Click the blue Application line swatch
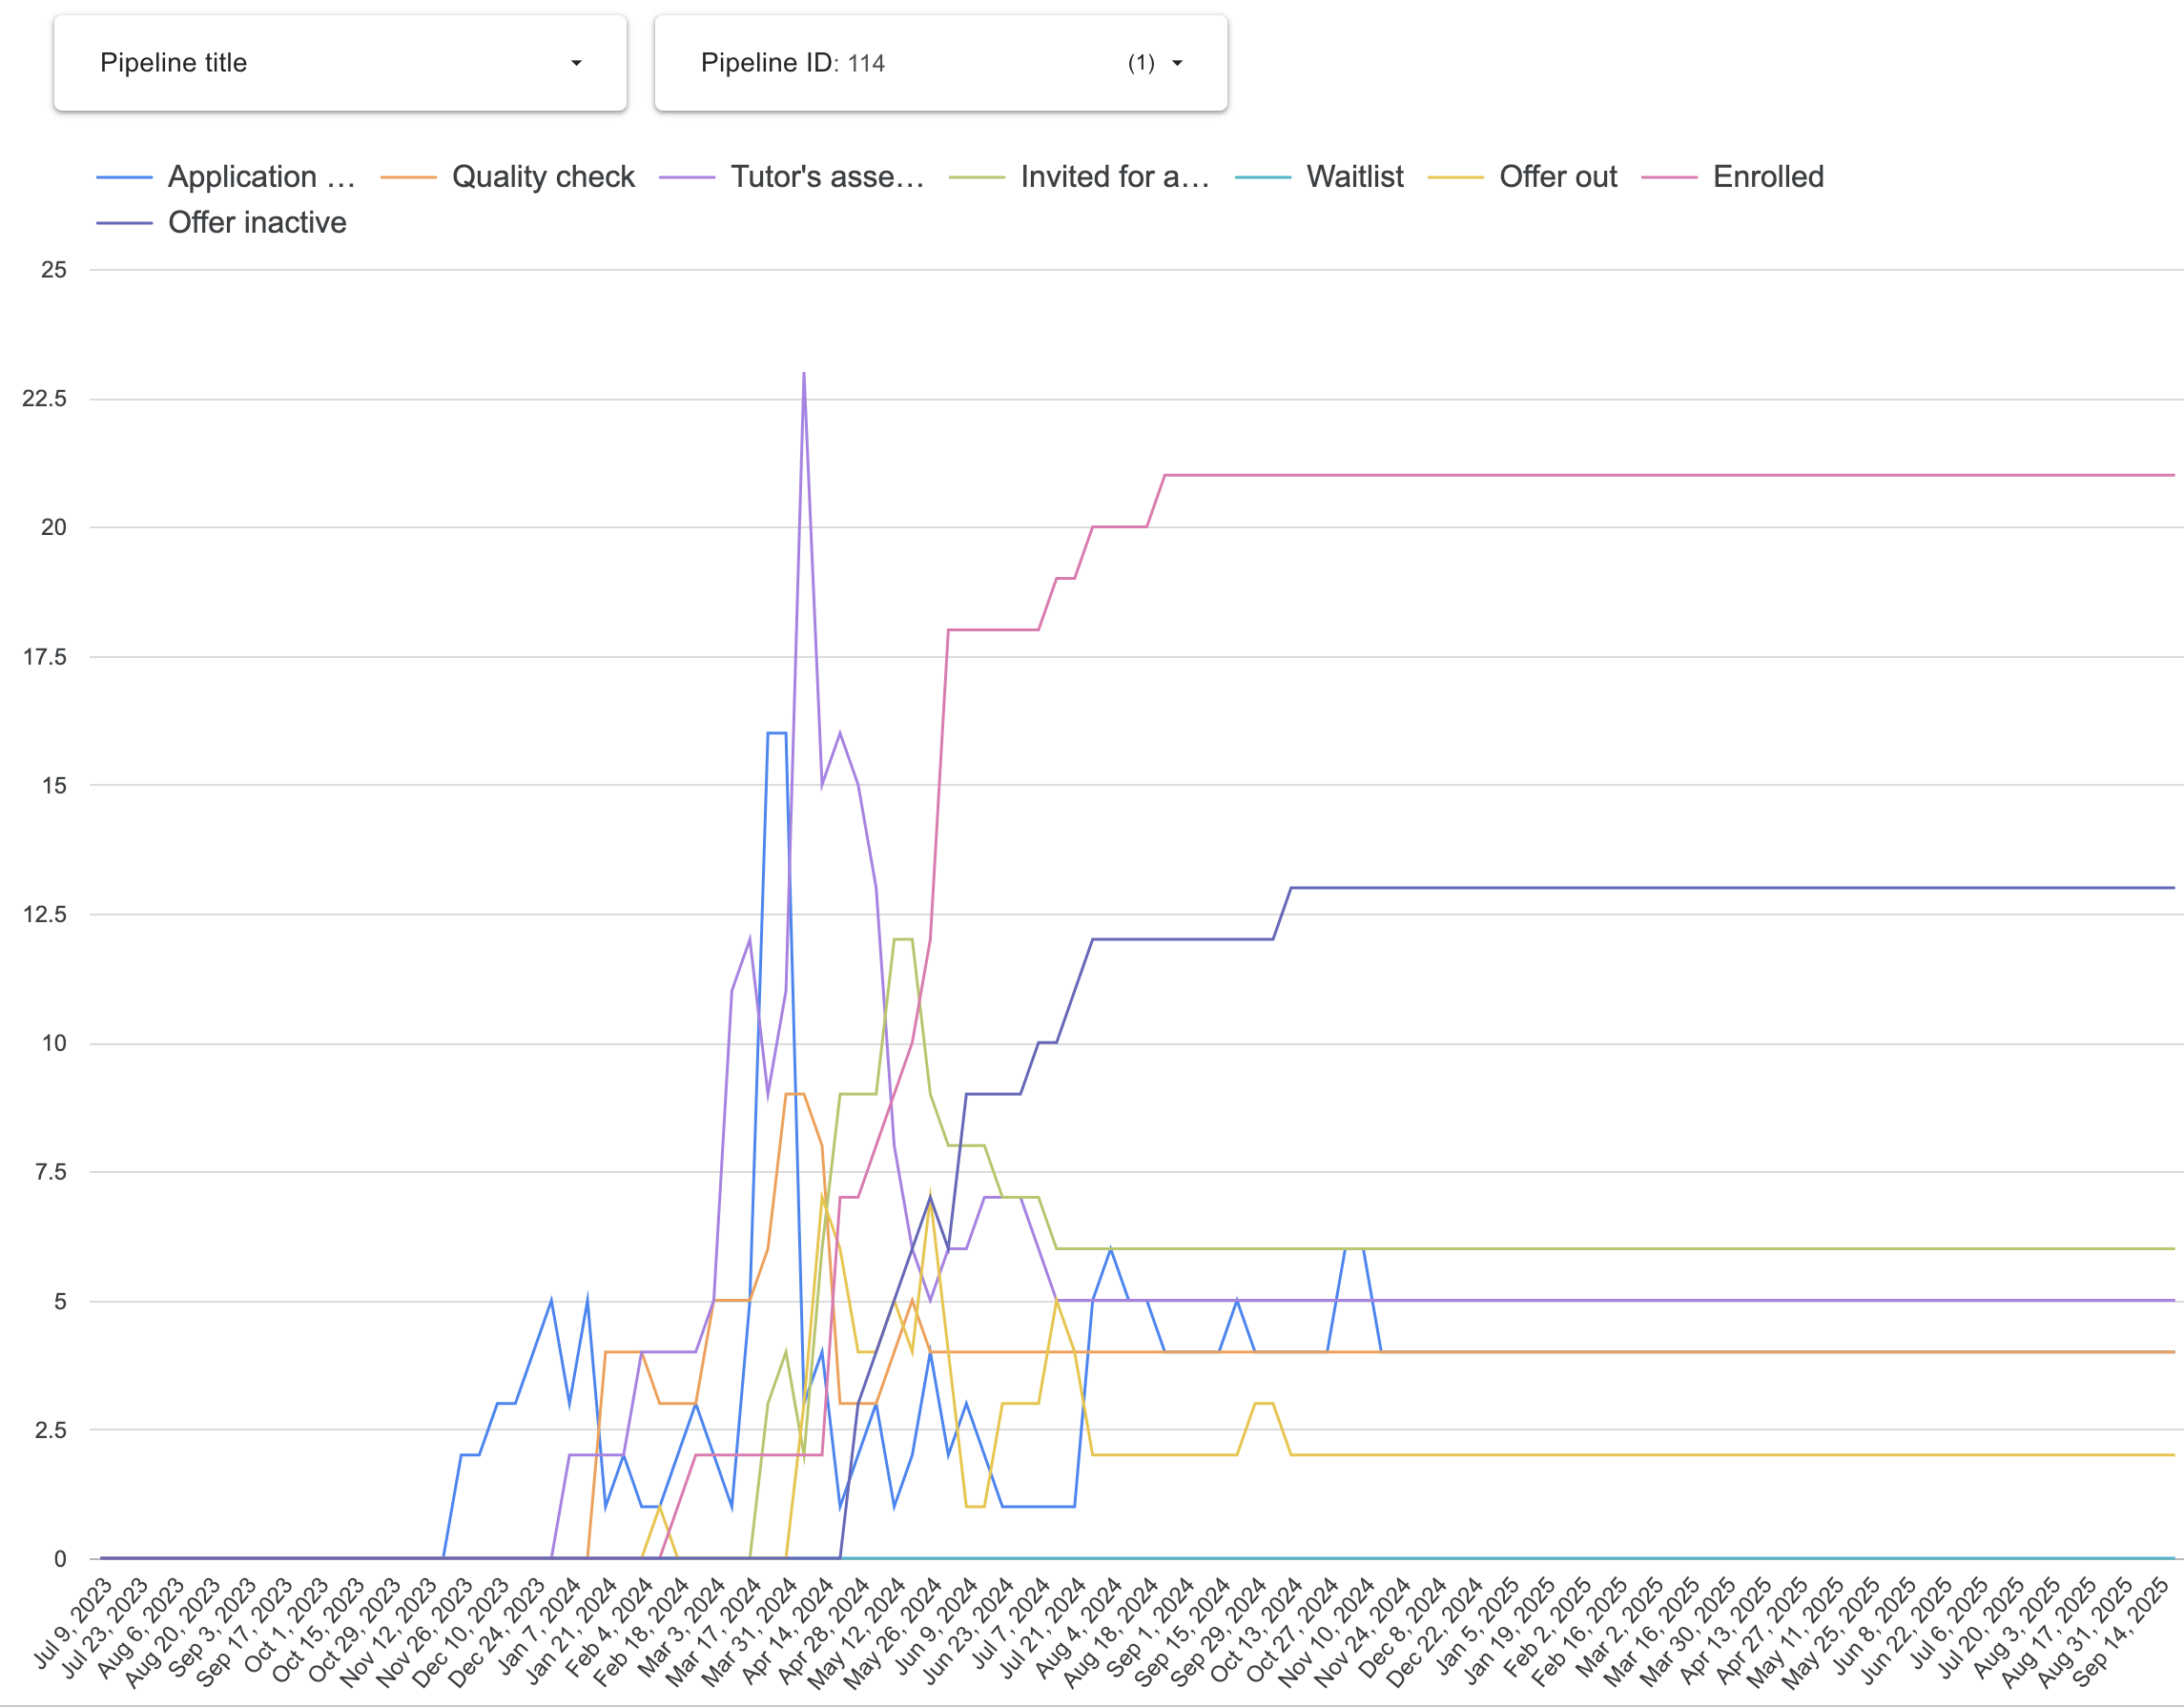Screen dimensions: 2184x1707 (124, 178)
